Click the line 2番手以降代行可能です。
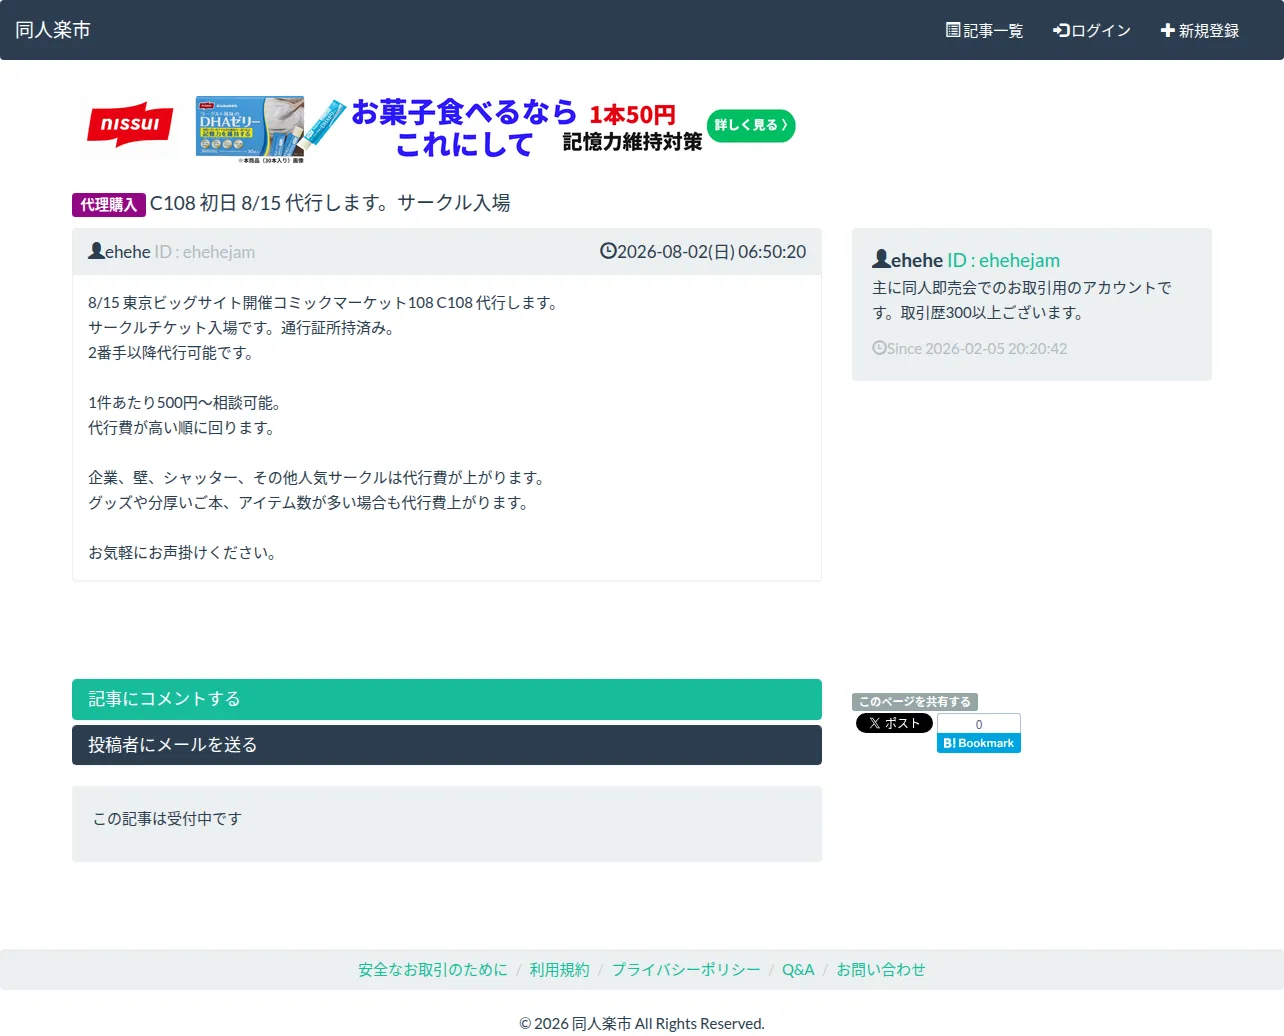Screen dimensions: 1284x1036 click(x=173, y=353)
